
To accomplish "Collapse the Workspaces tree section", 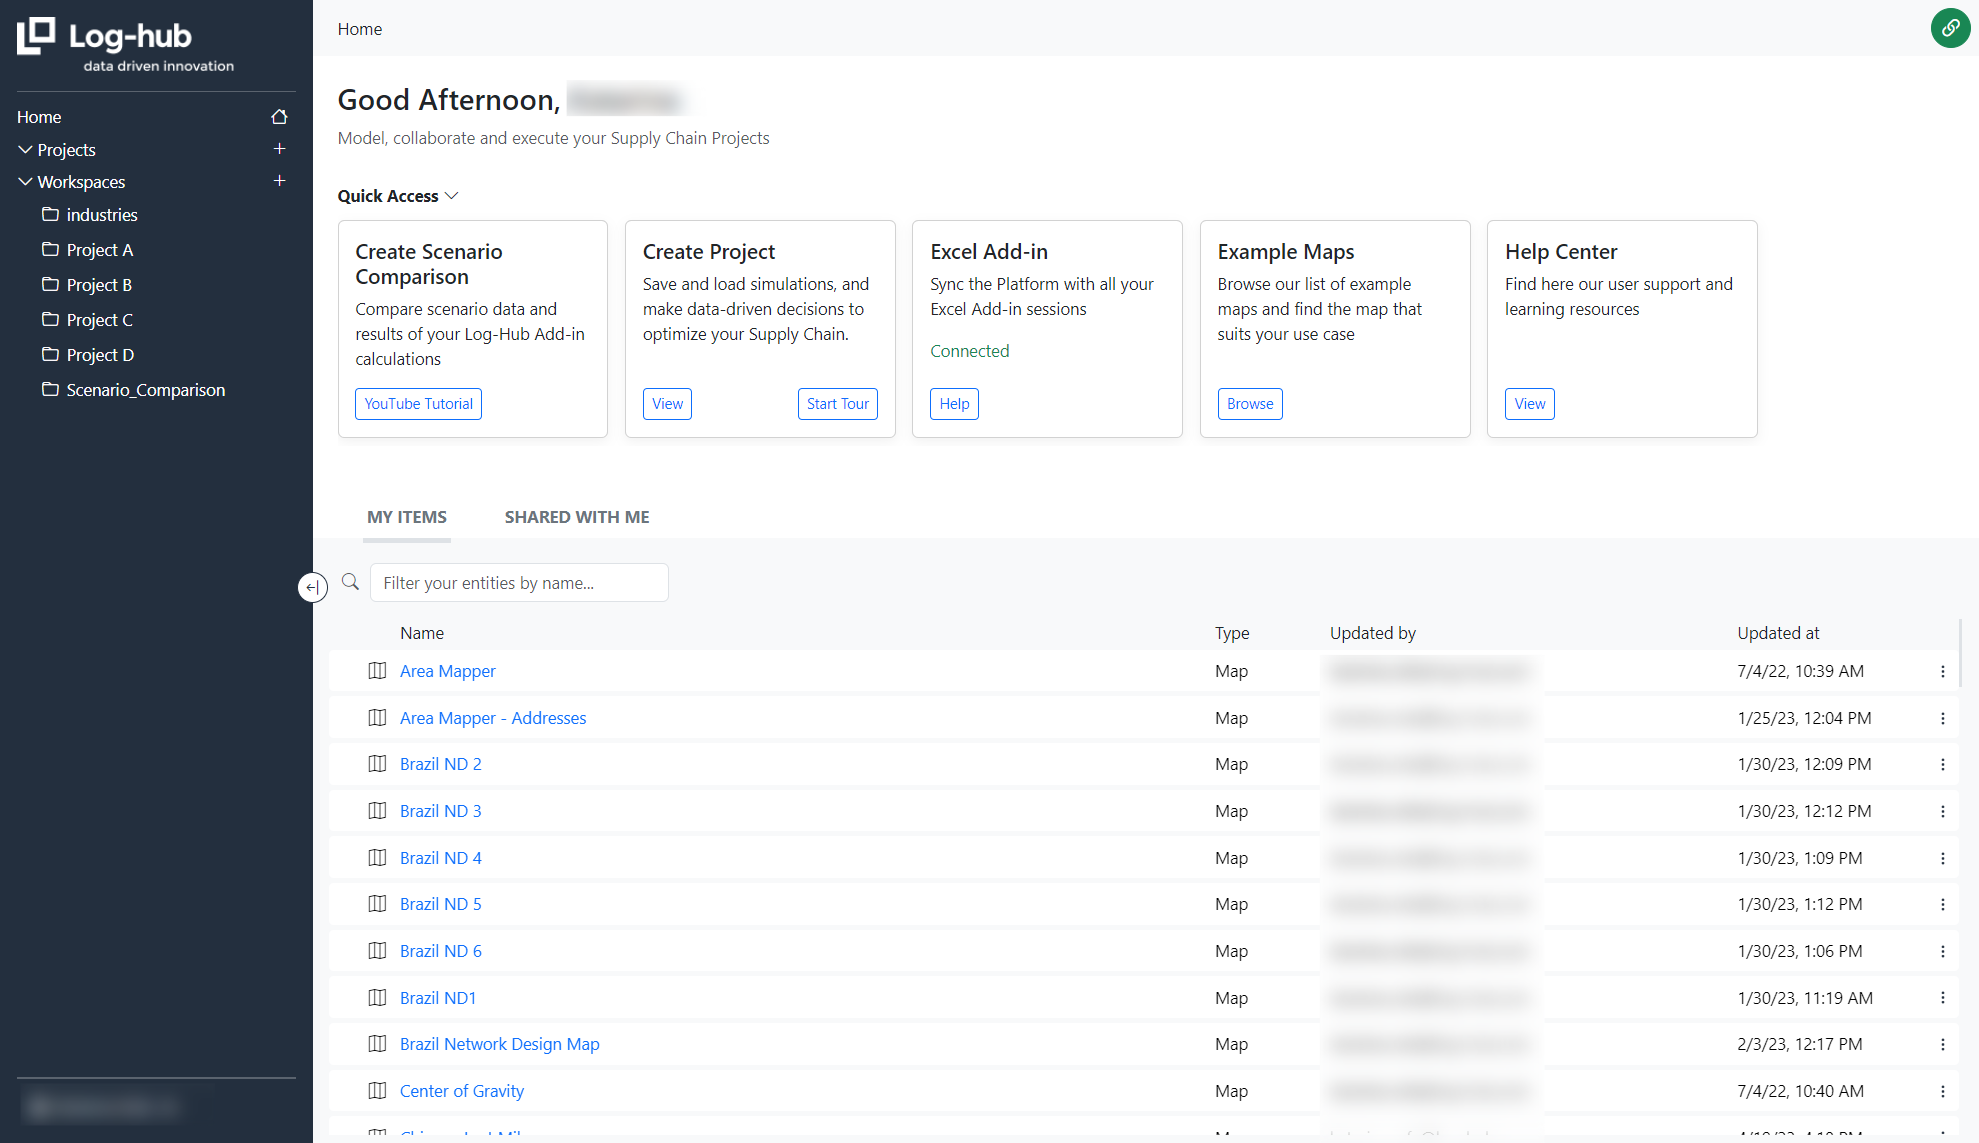I will pos(25,182).
